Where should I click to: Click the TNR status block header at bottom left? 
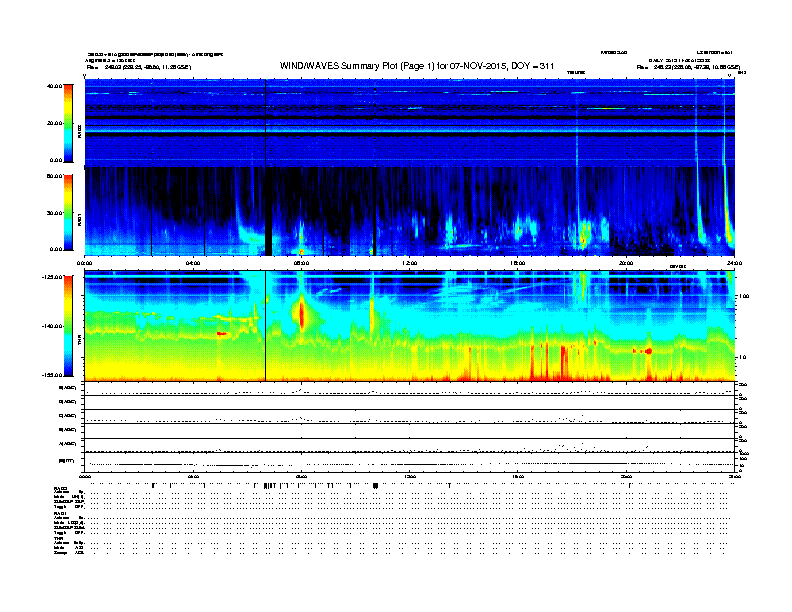pyautogui.click(x=59, y=538)
